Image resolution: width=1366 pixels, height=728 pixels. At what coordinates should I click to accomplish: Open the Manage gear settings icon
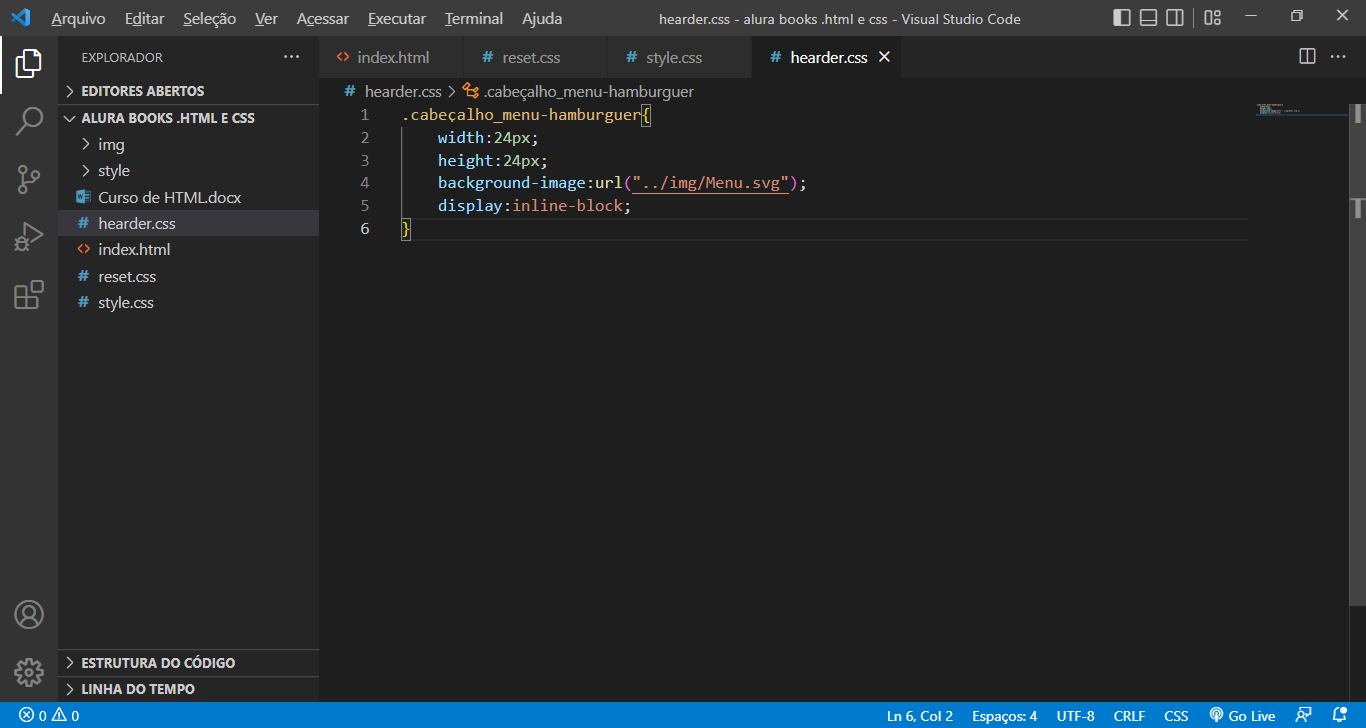pyautogui.click(x=28, y=672)
